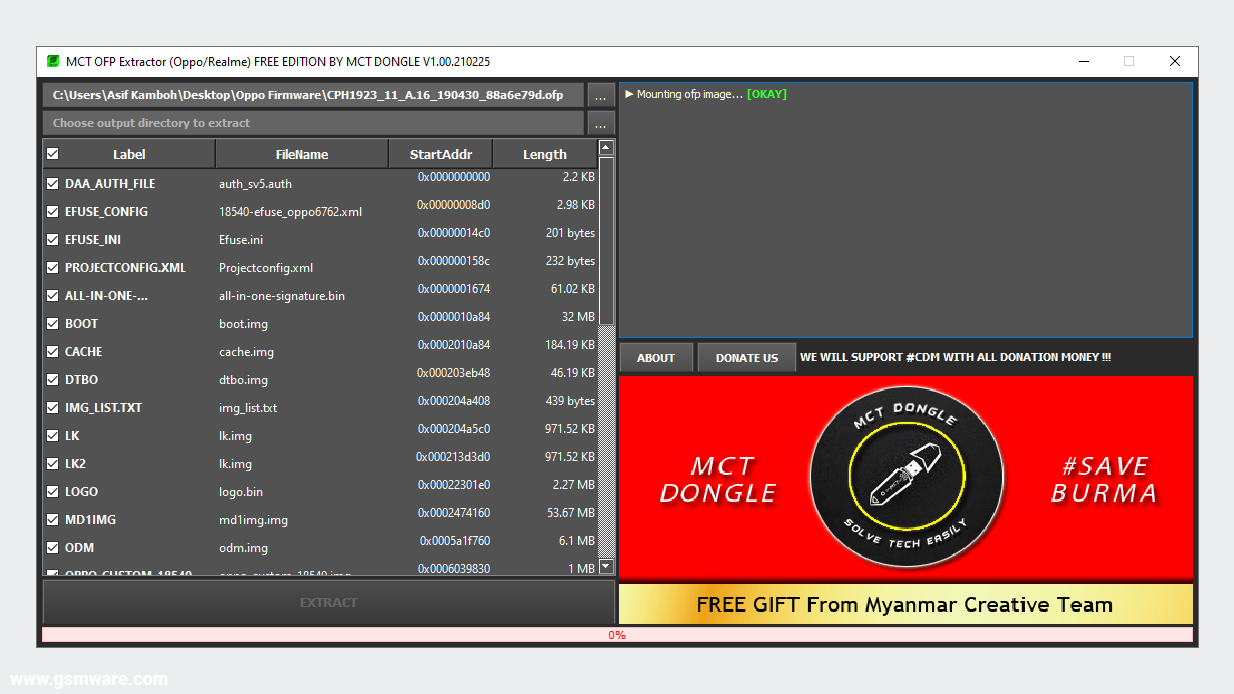Click the 0% progress bar
This screenshot has height=694, width=1234.
point(617,634)
